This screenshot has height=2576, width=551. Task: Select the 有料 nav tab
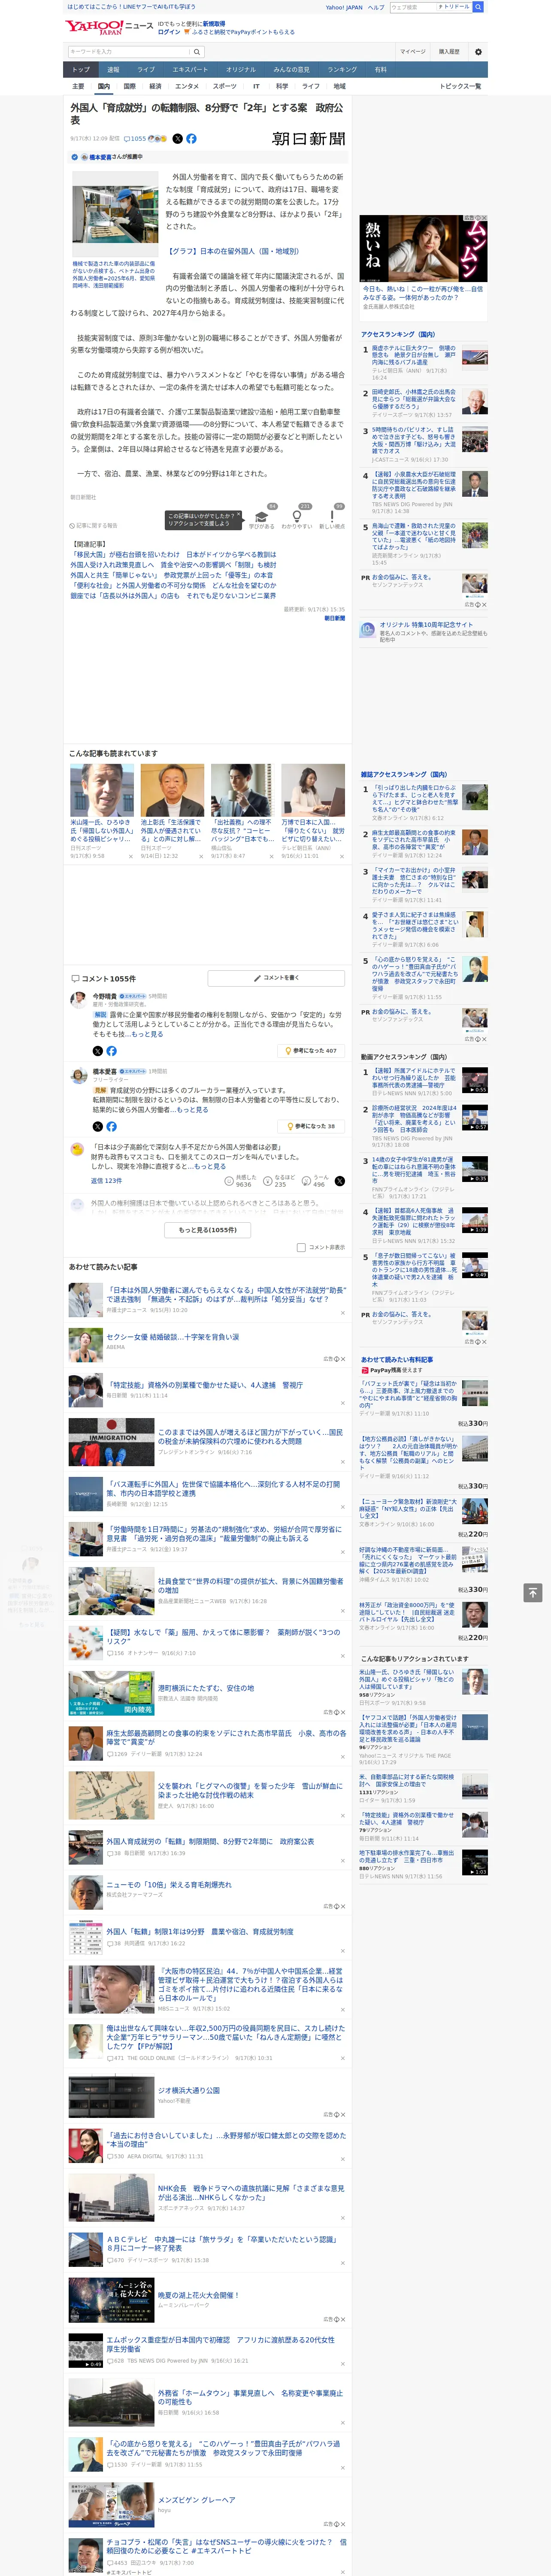click(380, 70)
